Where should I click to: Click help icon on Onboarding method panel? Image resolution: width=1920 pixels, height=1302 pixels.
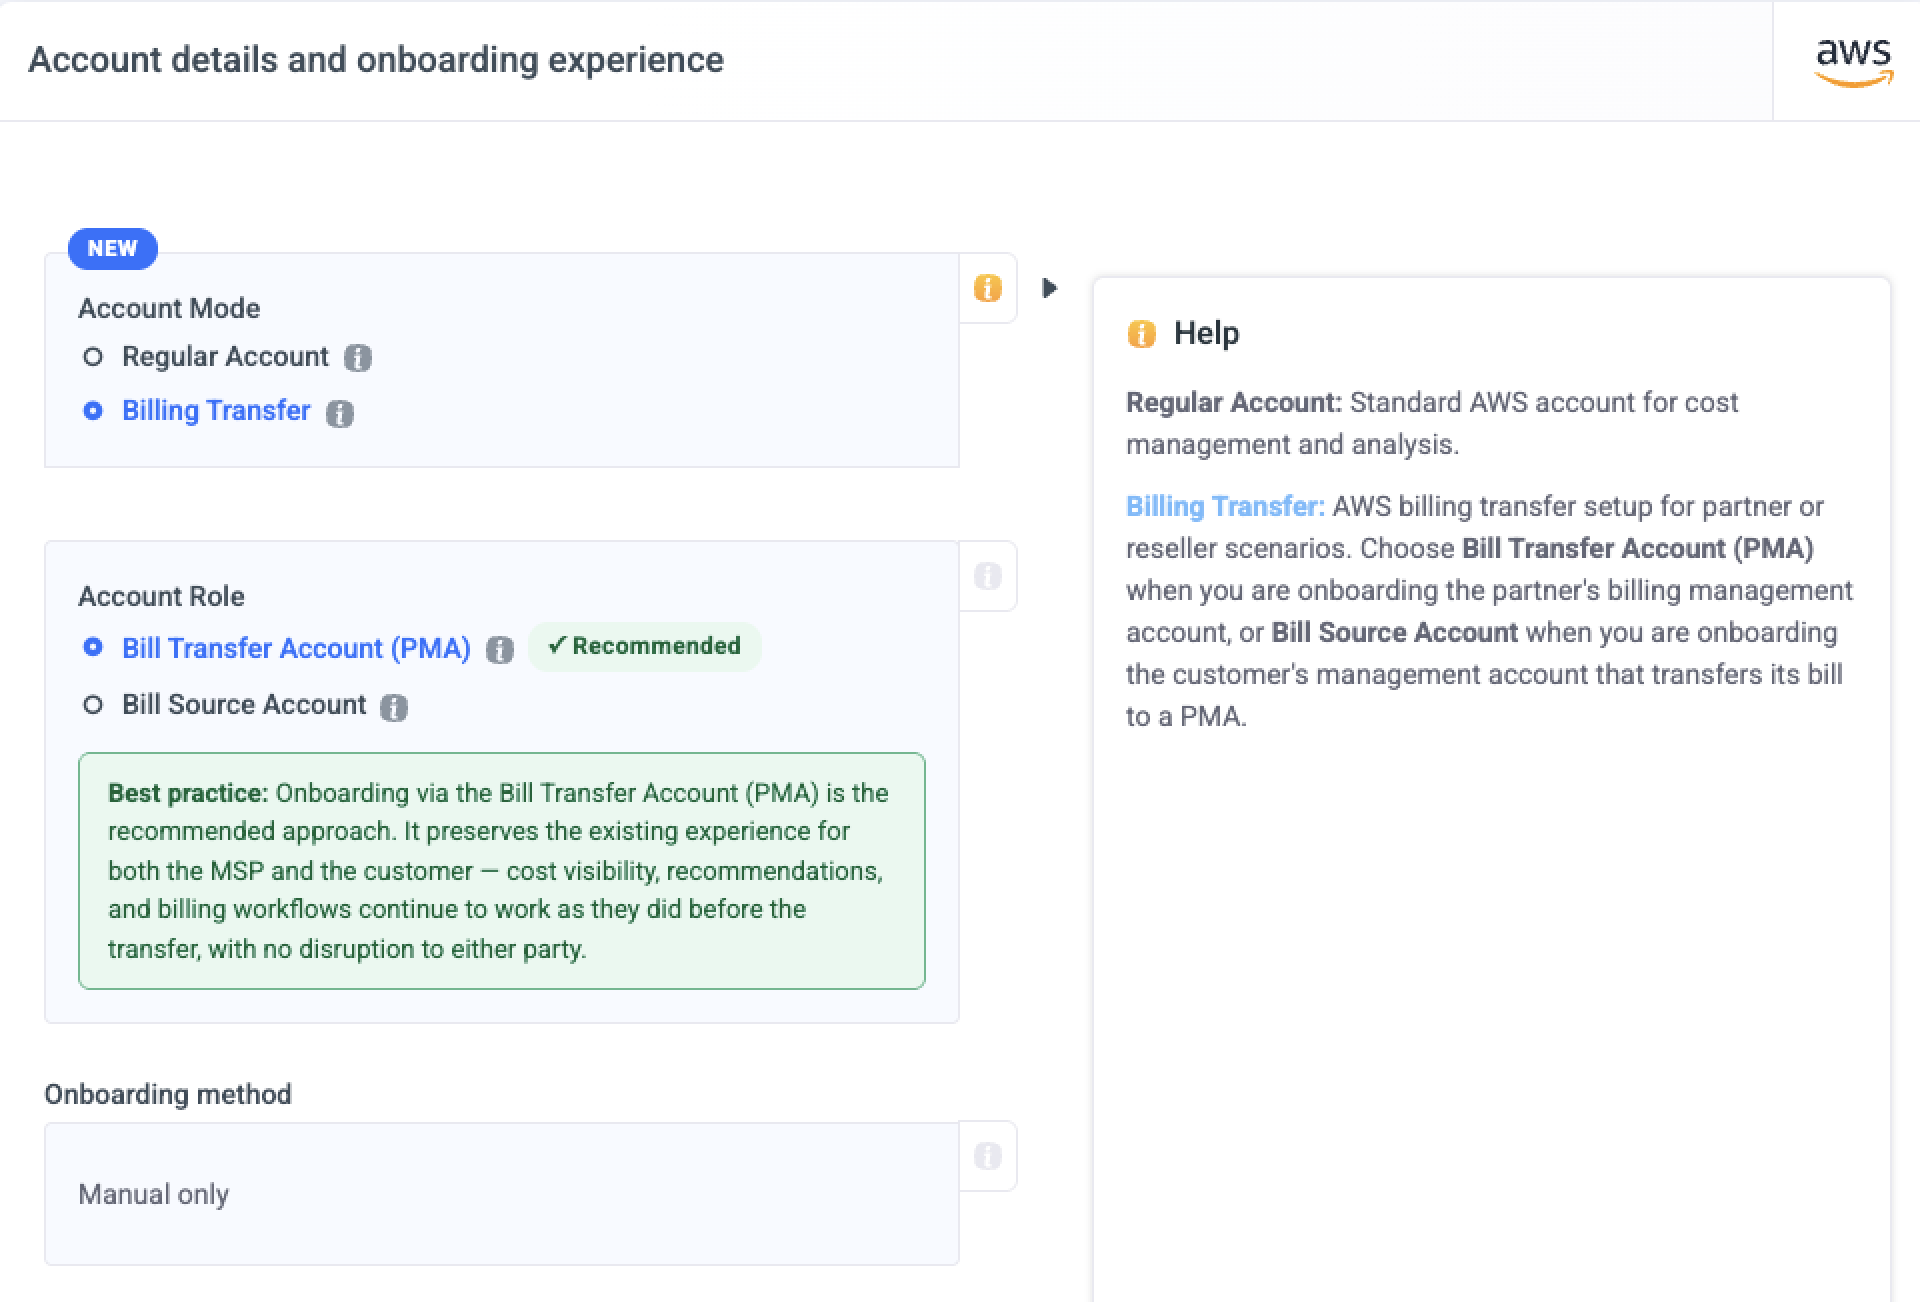point(987,1156)
